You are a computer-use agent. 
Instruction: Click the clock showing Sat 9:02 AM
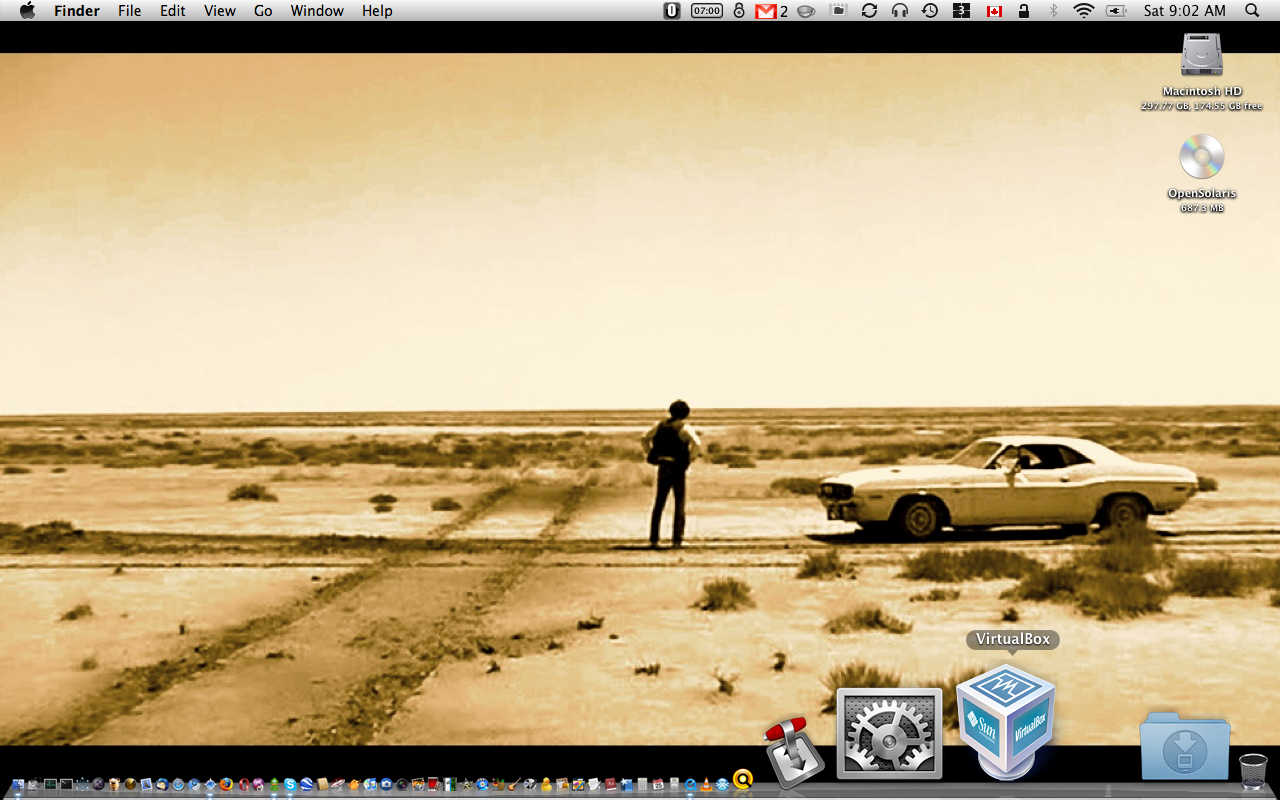(x=1185, y=10)
